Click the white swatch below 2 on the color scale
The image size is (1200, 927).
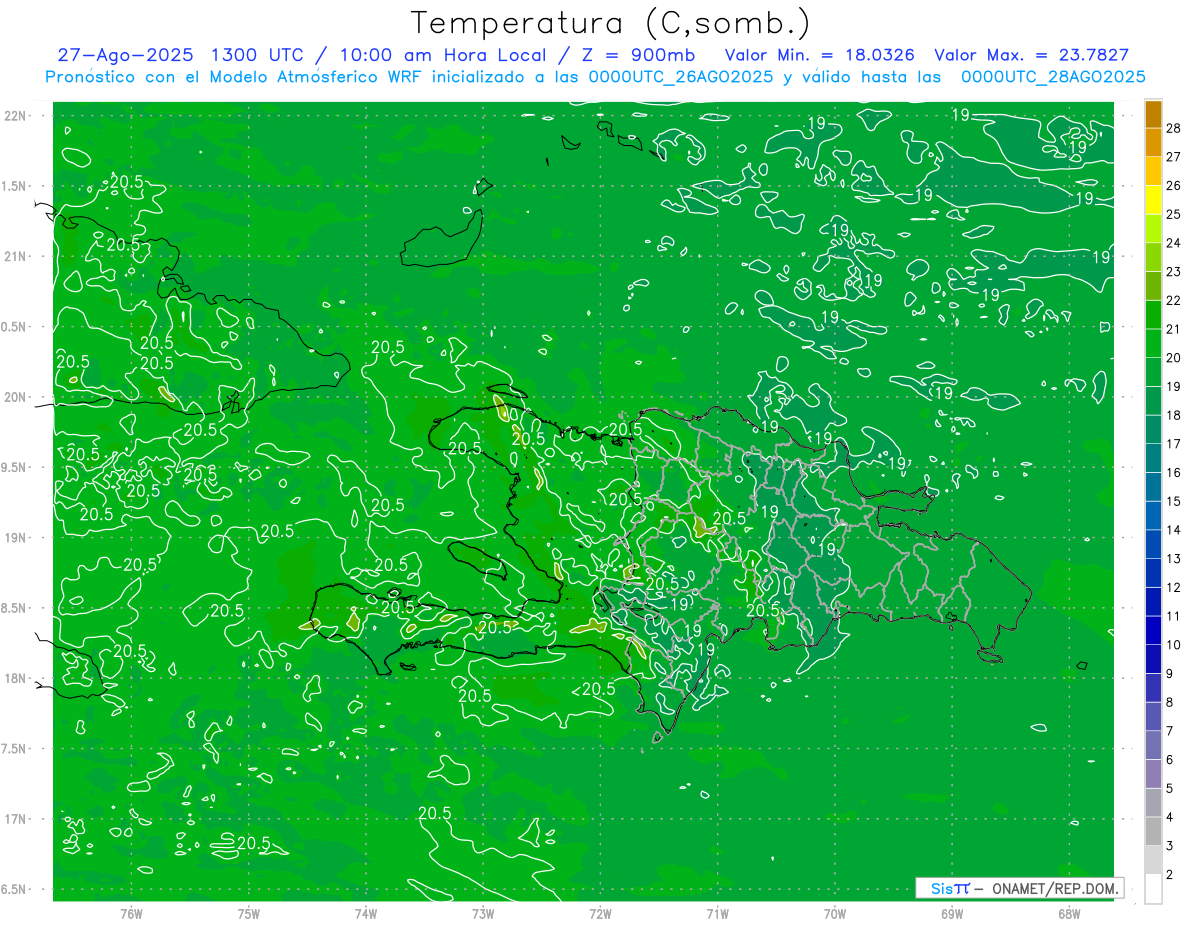(1154, 889)
